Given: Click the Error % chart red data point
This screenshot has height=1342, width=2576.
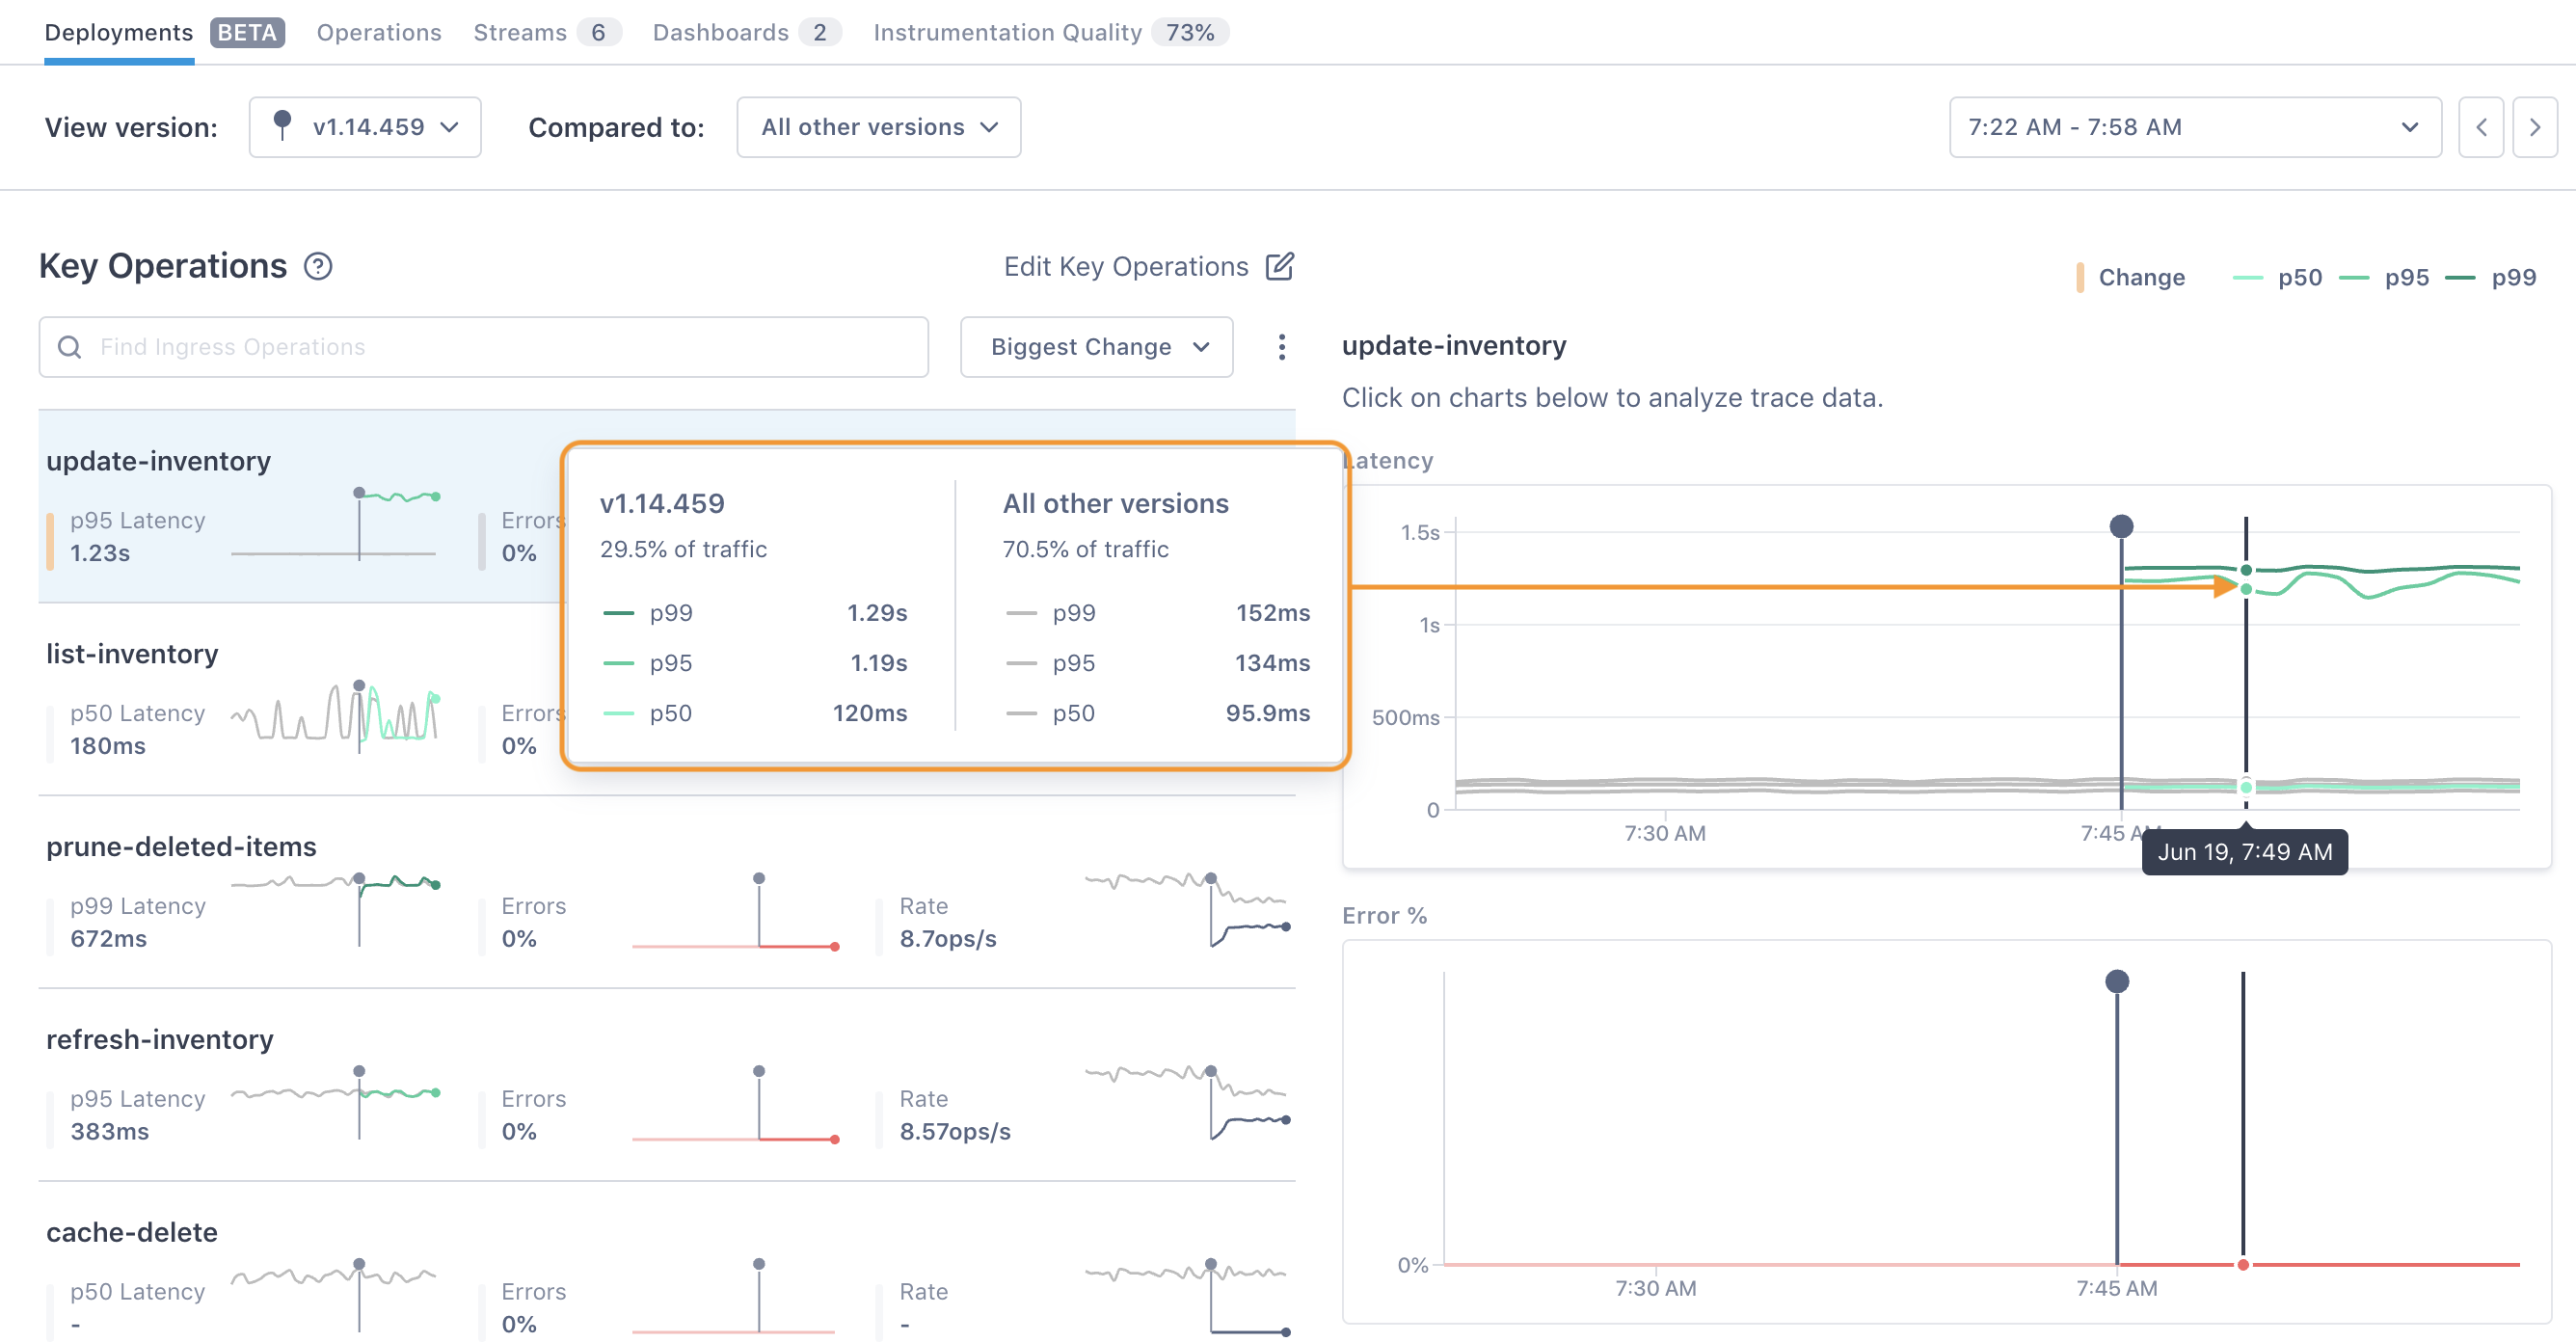Looking at the screenshot, I should point(2242,1264).
